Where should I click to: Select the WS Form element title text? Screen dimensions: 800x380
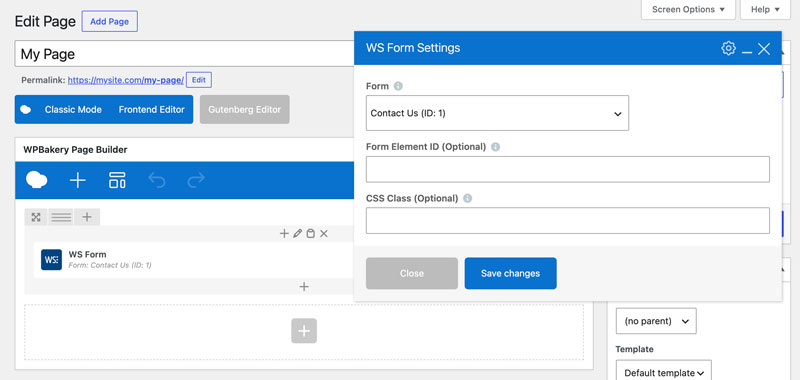pyautogui.click(x=88, y=255)
